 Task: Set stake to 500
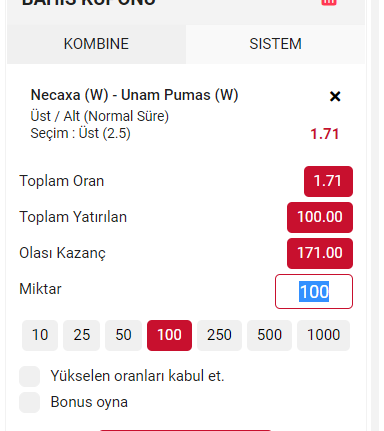[269, 335]
